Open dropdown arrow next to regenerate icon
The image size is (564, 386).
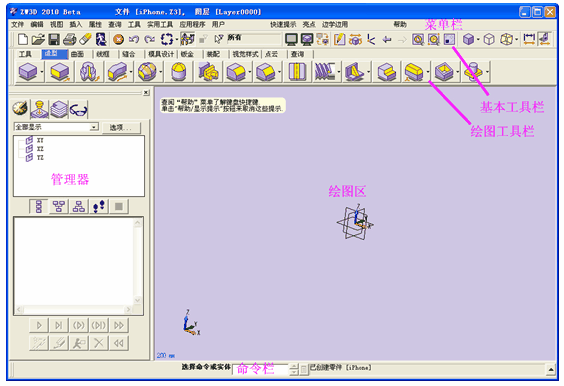tap(177, 39)
